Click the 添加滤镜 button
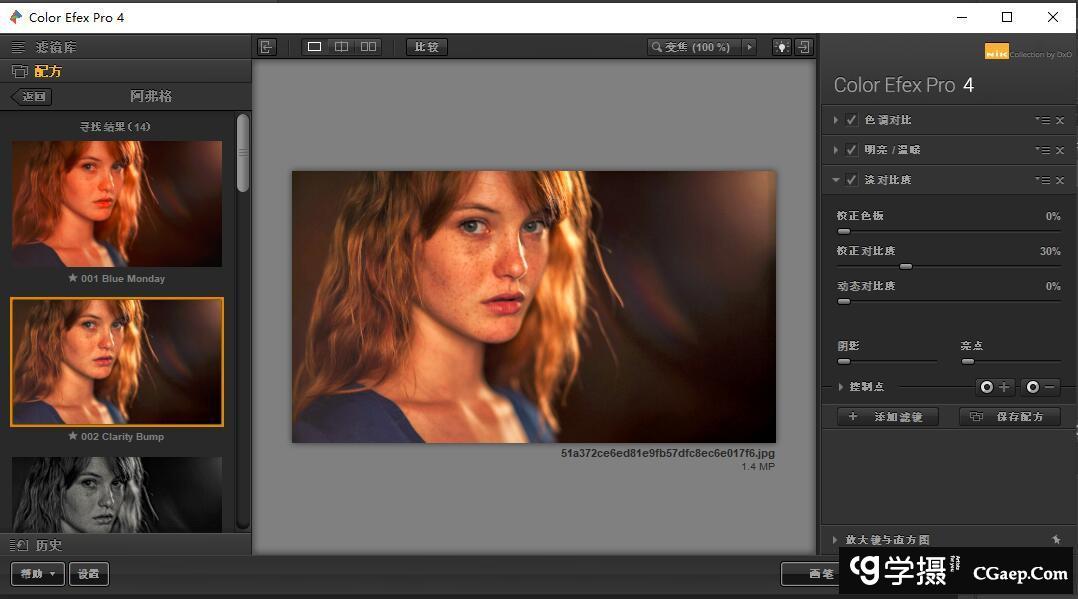 pyautogui.click(x=887, y=417)
